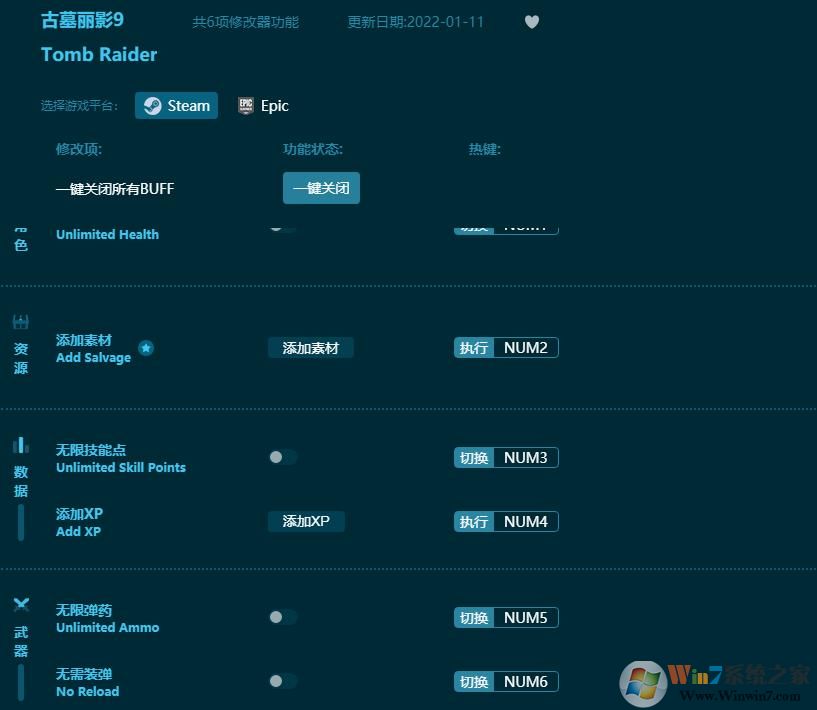Click the 古墓丽影9 game title
The height and width of the screenshot is (710, 817).
point(82,20)
